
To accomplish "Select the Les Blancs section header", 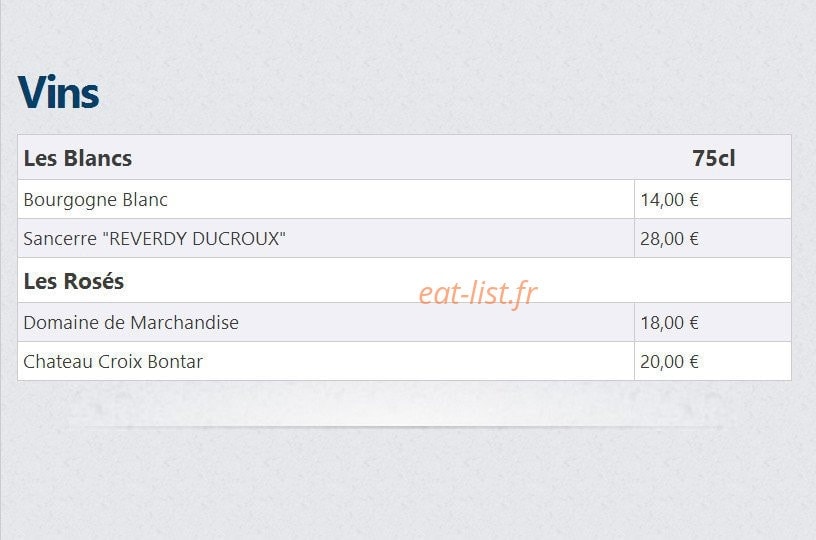I will coord(78,158).
